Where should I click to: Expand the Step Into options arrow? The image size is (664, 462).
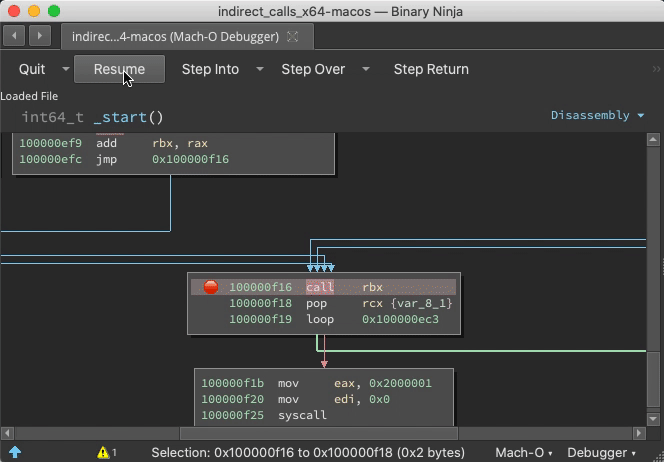coord(259,69)
